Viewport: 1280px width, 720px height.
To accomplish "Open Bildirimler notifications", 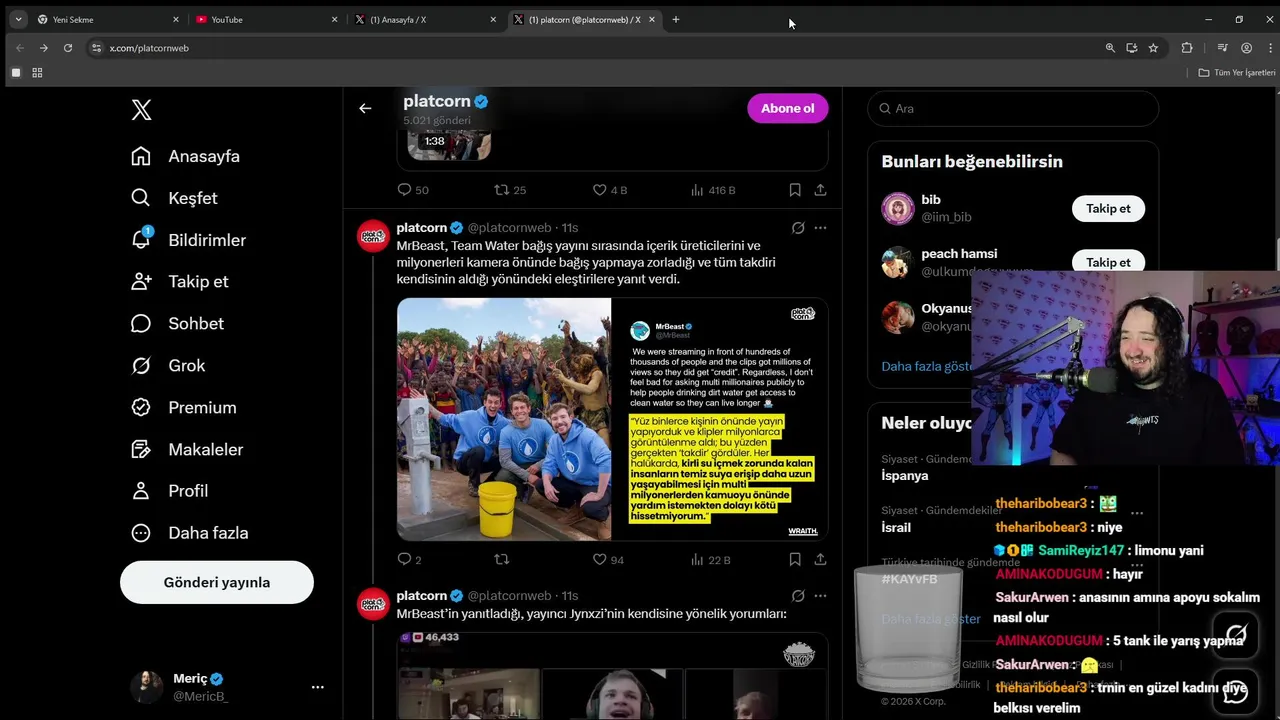I will coord(189,240).
